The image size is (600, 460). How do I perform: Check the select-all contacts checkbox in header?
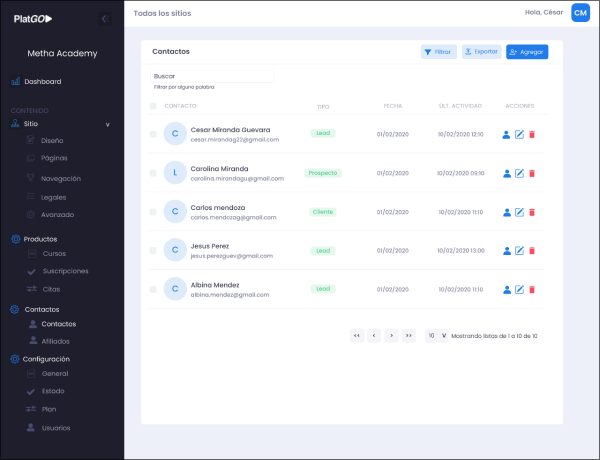[153, 106]
